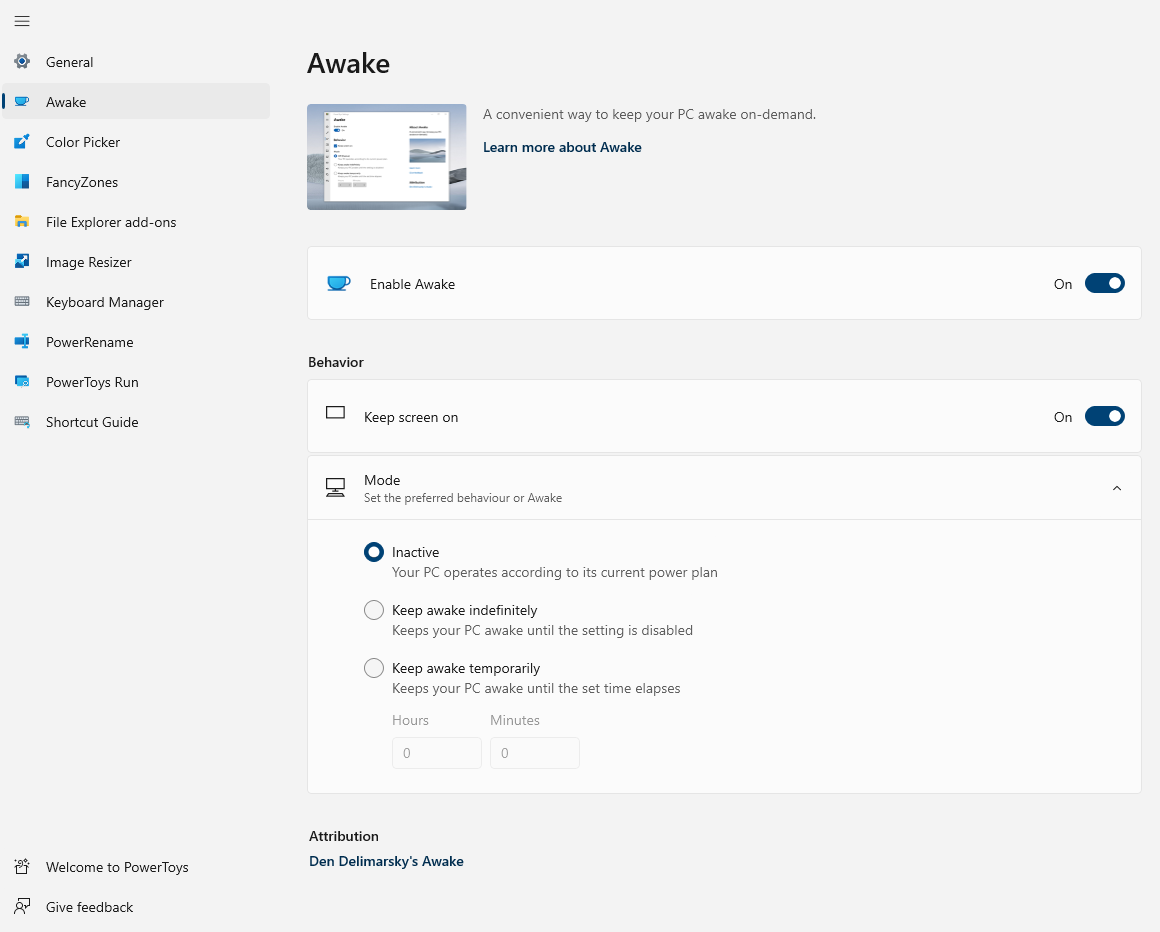Click Den Delimarsky's Awake attribution link
This screenshot has width=1160, height=932.
pyautogui.click(x=386, y=861)
